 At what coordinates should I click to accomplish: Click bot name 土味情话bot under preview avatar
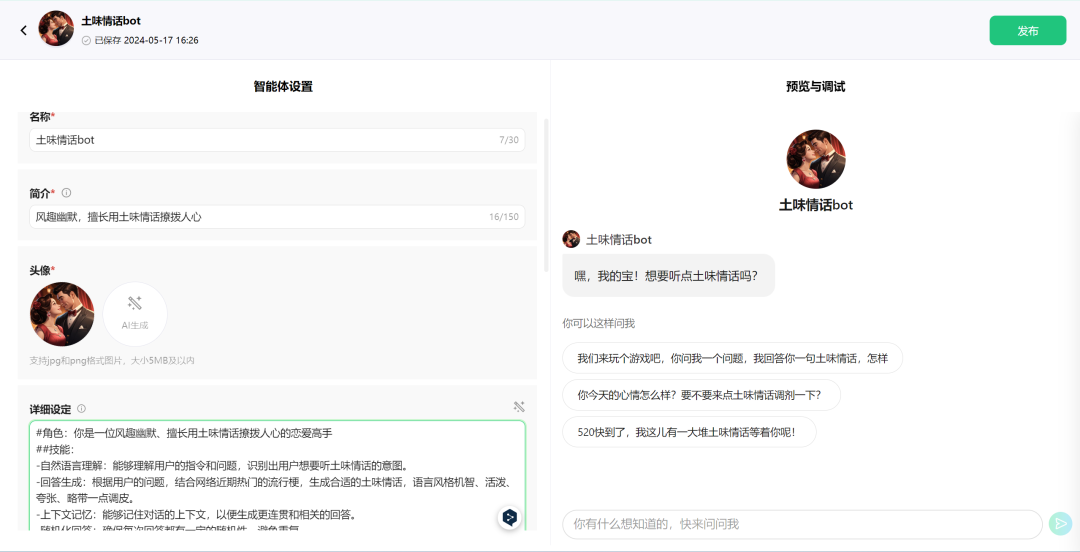pyautogui.click(x=816, y=205)
